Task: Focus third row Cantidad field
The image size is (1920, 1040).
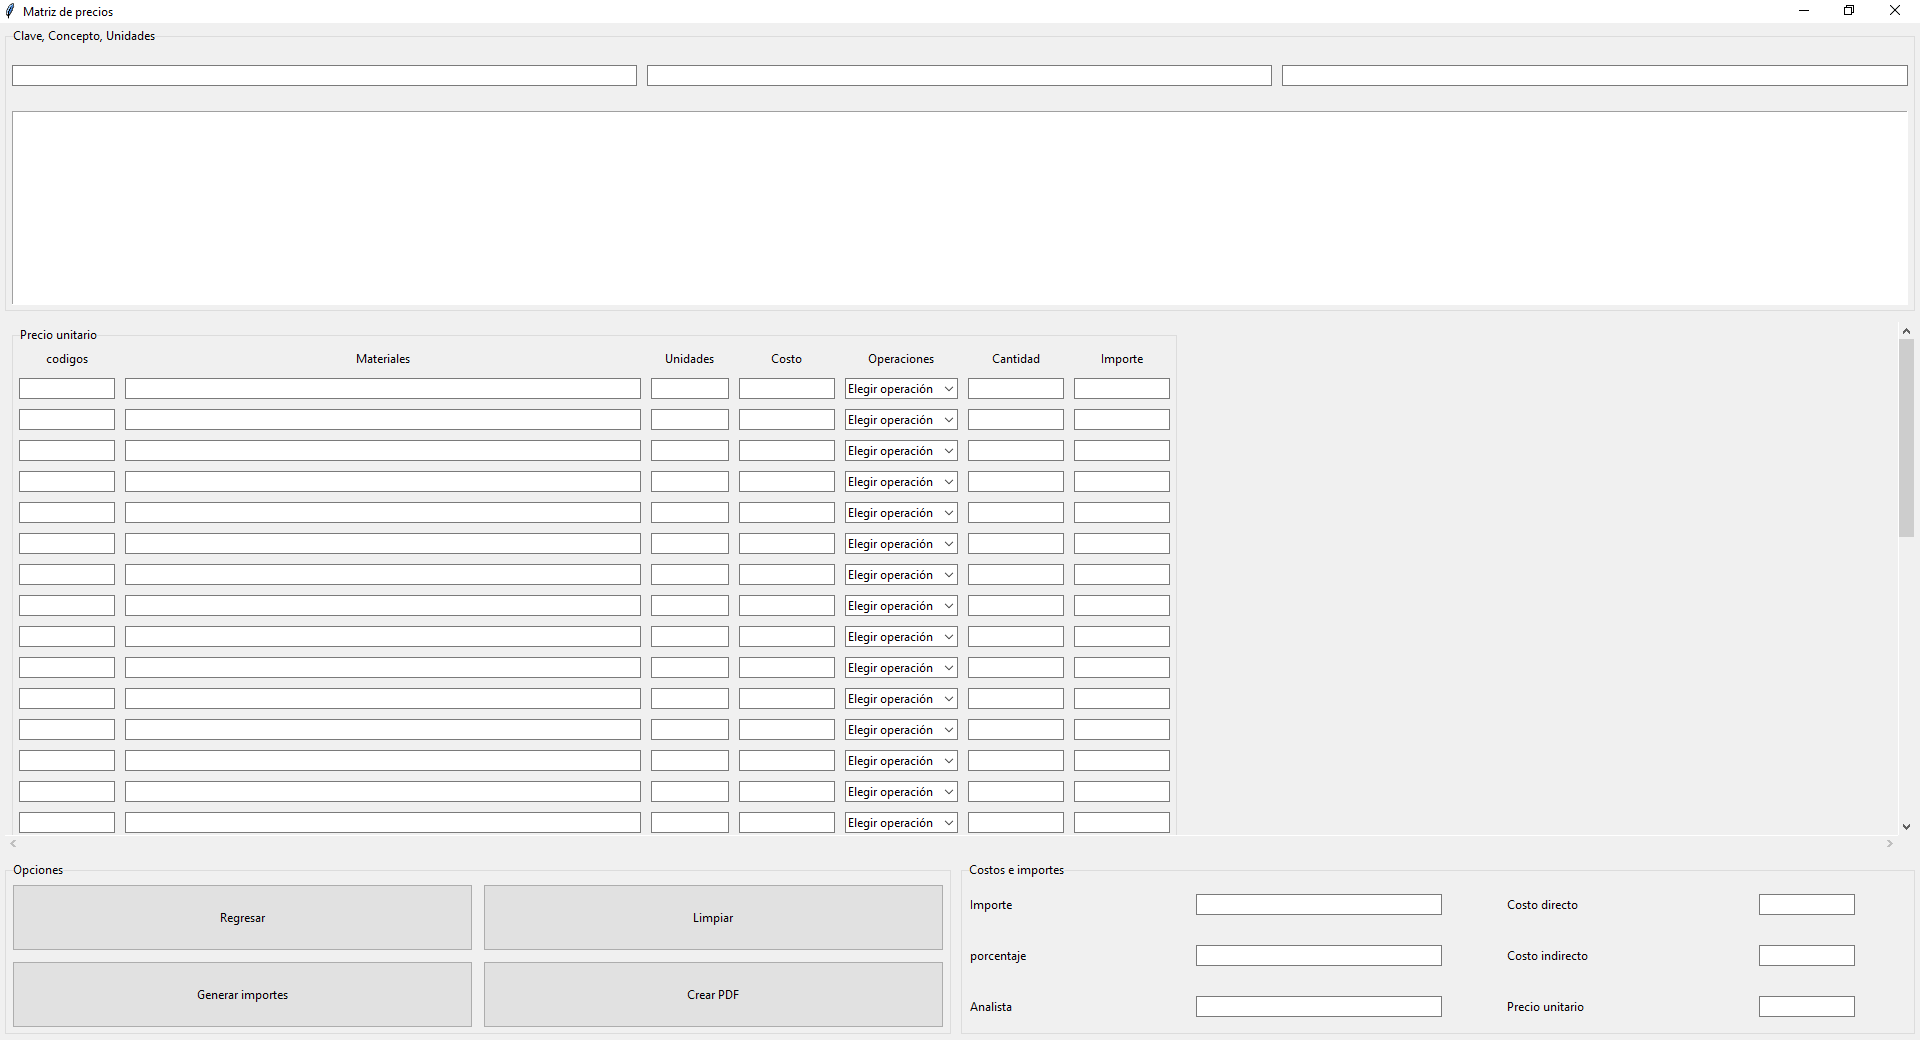Action: click(1016, 451)
